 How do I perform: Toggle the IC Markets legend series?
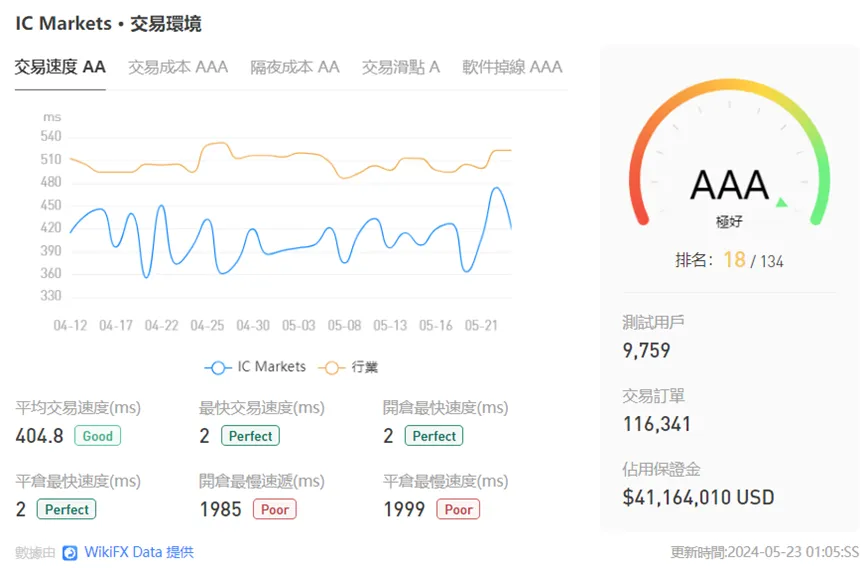(255, 367)
